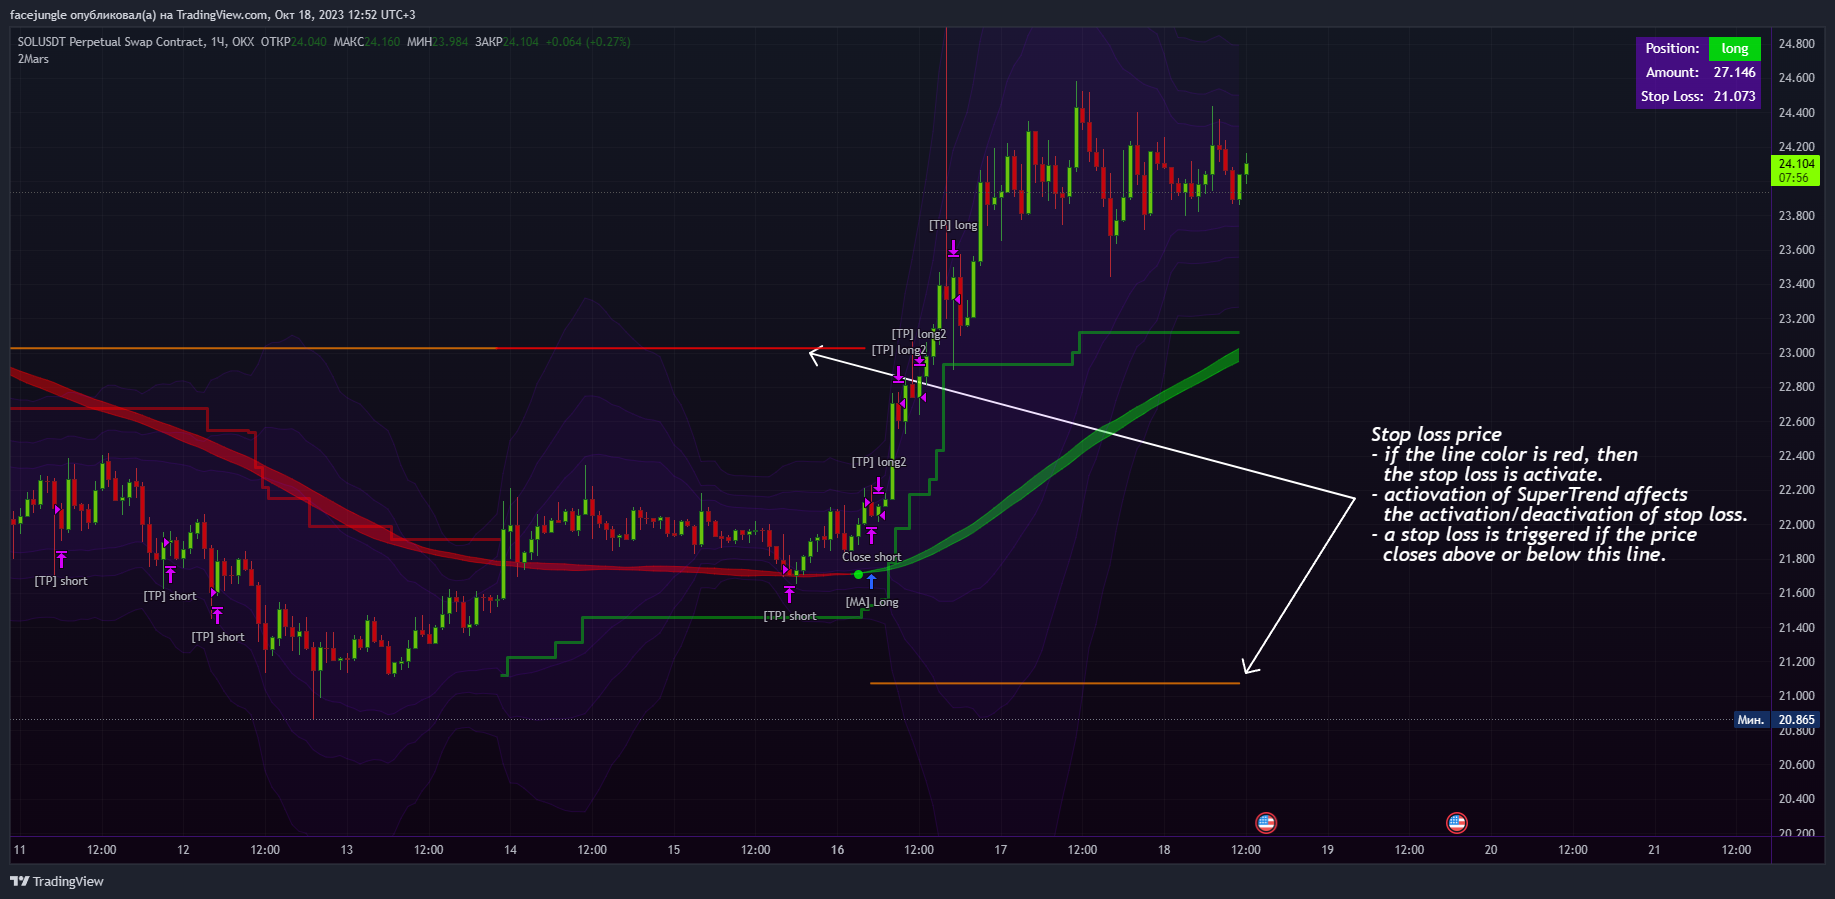This screenshot has width=1835, height=899.
Task: Click the 24.400 price axis label
Action: pyautogui.click(x=1796, y=113)
